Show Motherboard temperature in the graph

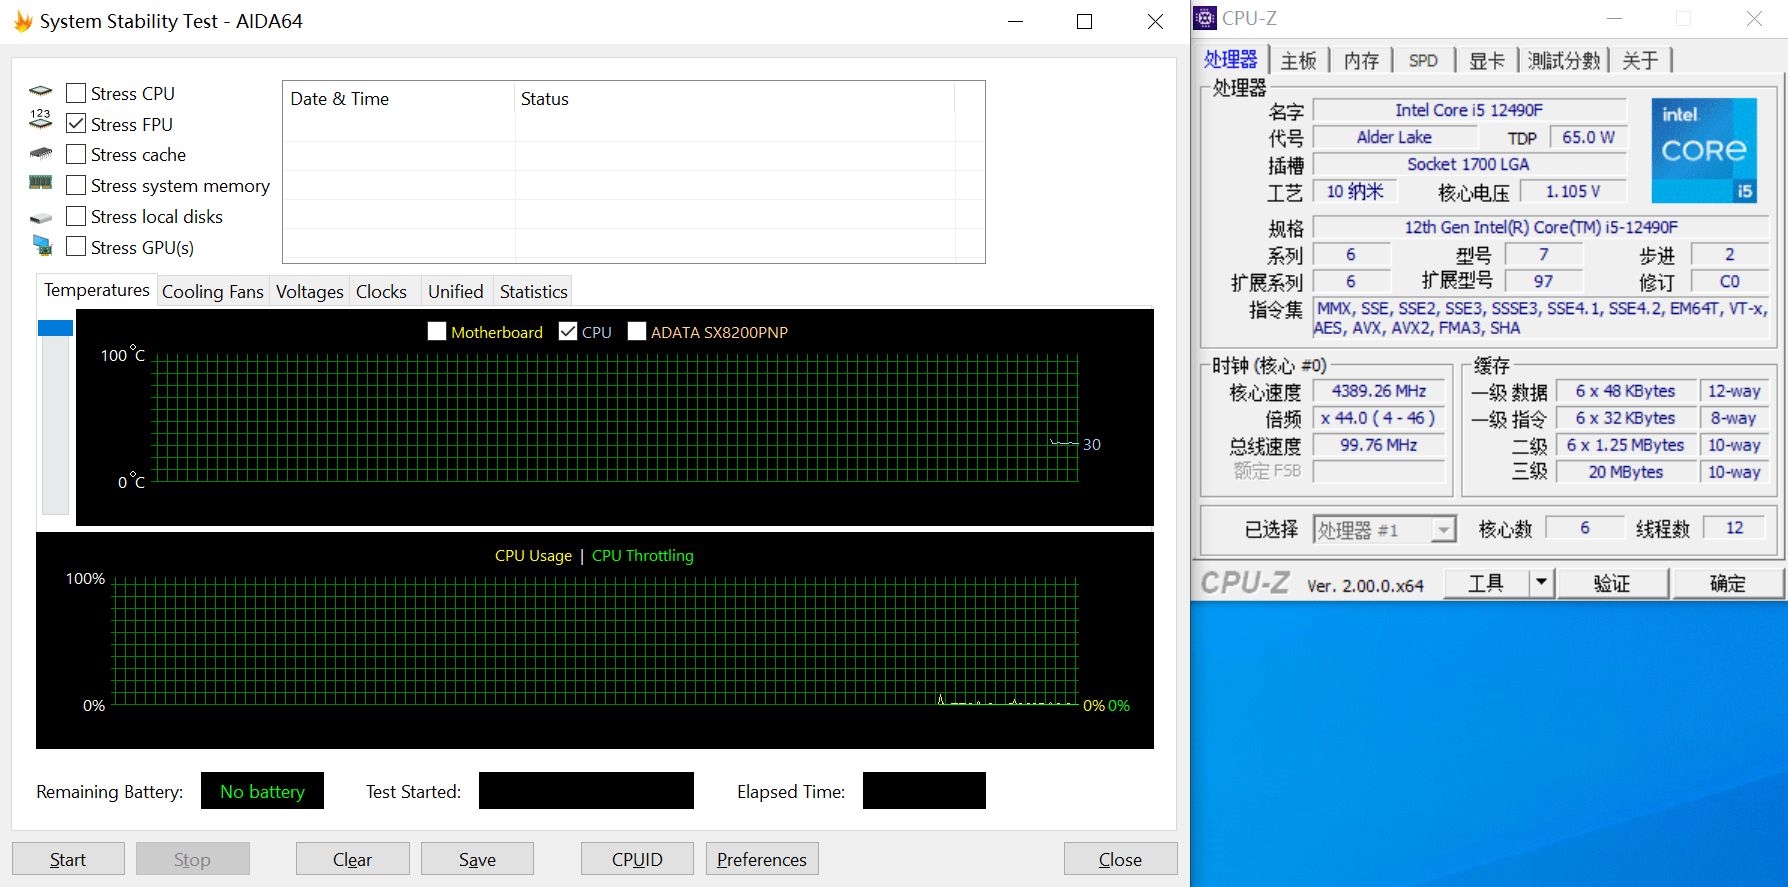point(437,331)
